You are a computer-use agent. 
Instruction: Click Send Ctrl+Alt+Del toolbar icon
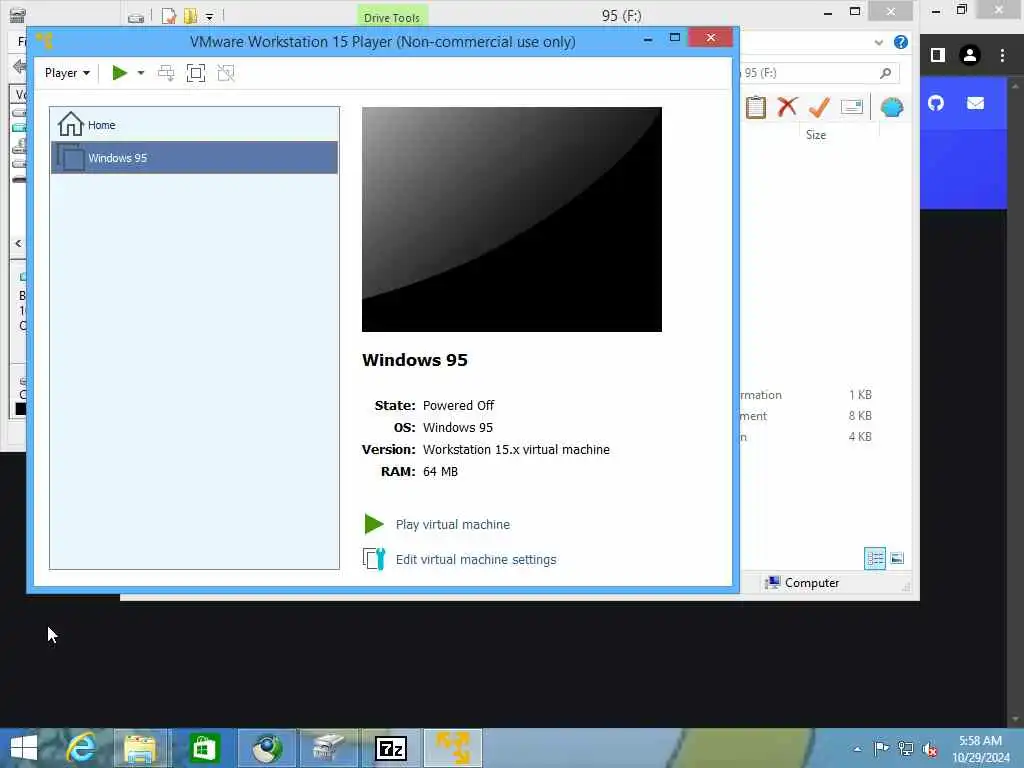[x=166, y=73]
